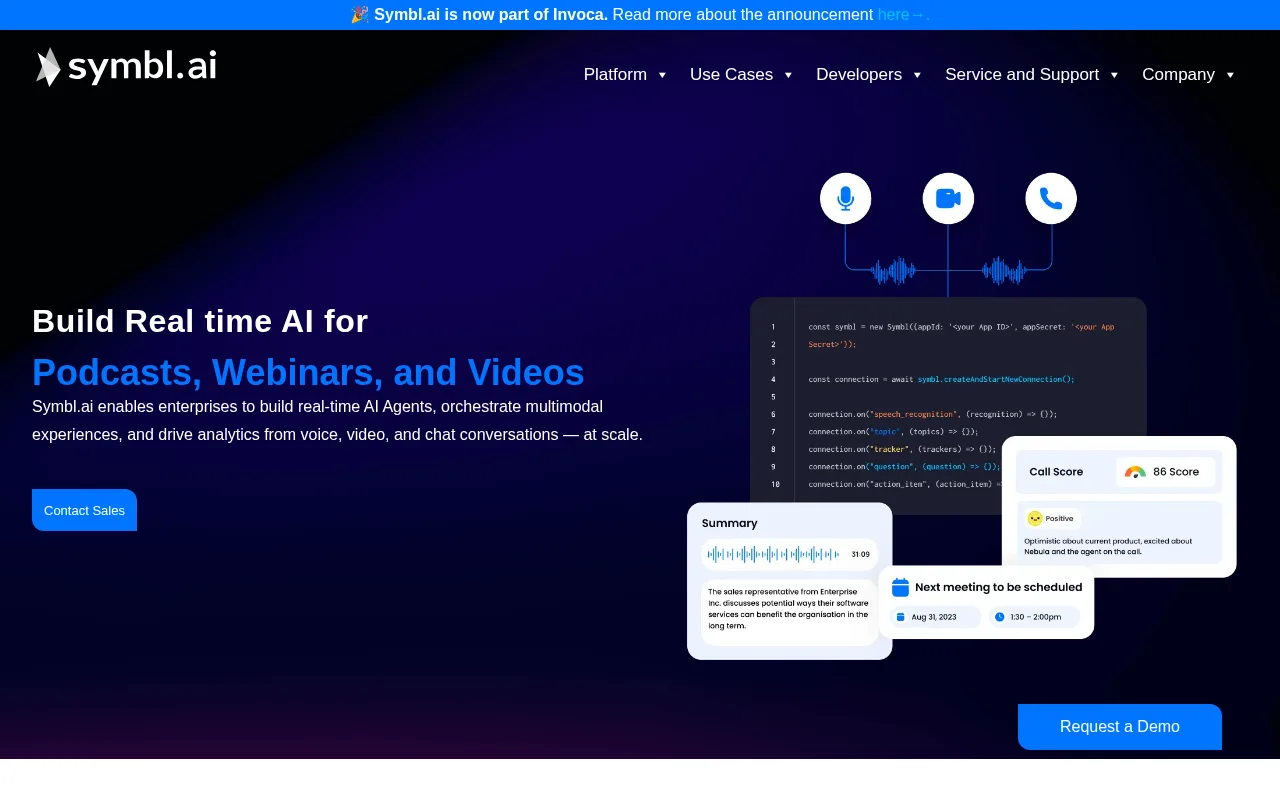
Task: Click the '86 Score' value
Action: (1176, 472)
